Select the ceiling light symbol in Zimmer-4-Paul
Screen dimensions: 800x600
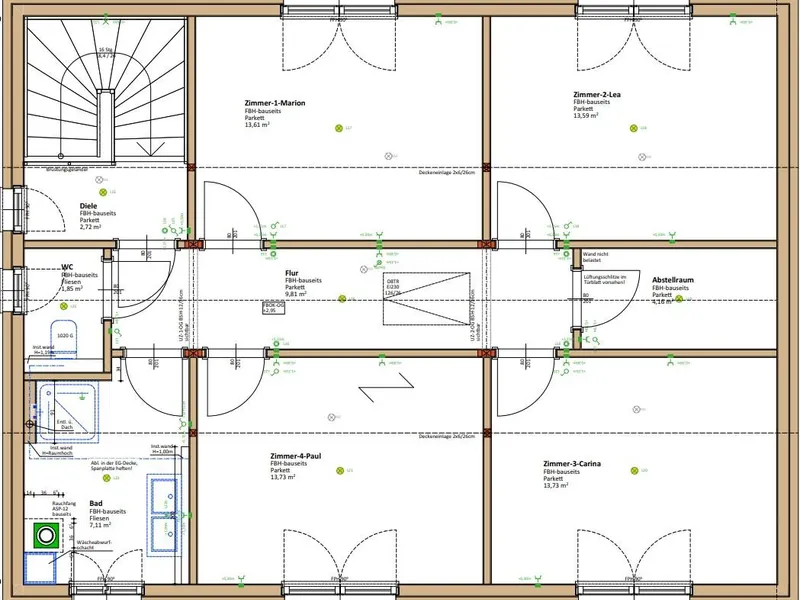click(x=337, y=470)
